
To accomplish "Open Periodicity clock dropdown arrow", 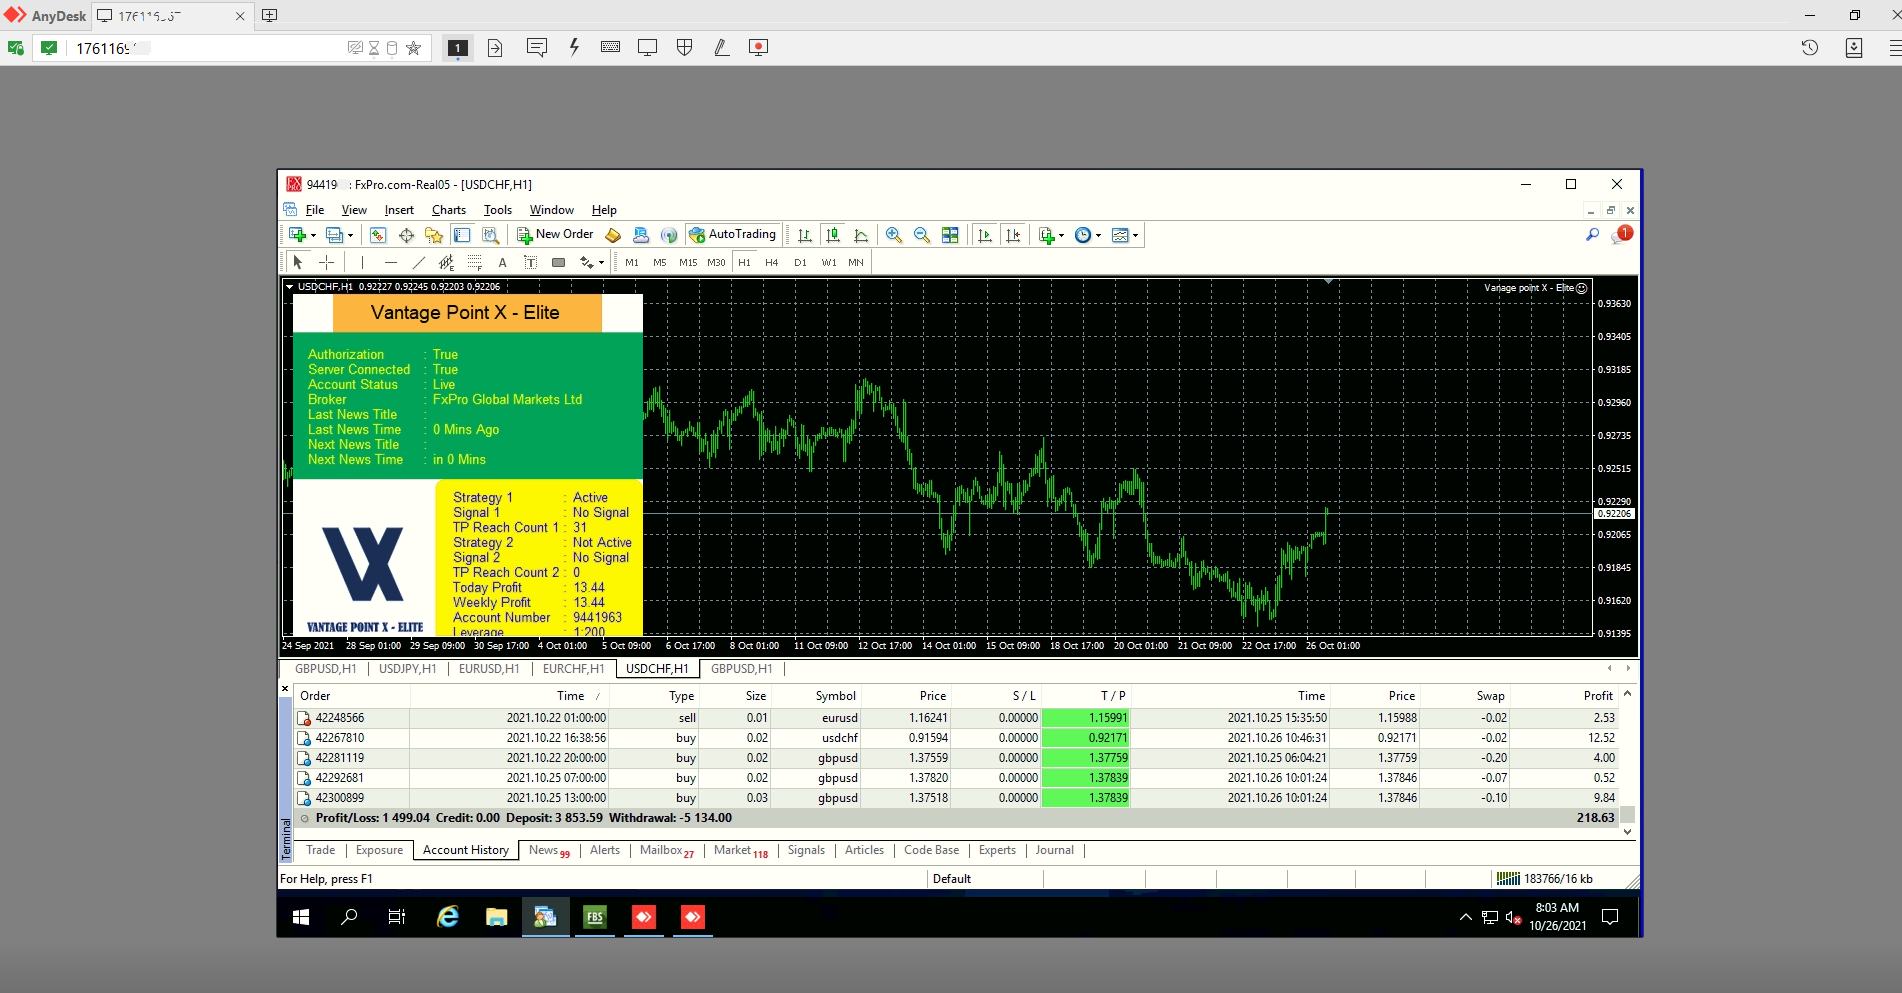I will [x=1098, y=236].
